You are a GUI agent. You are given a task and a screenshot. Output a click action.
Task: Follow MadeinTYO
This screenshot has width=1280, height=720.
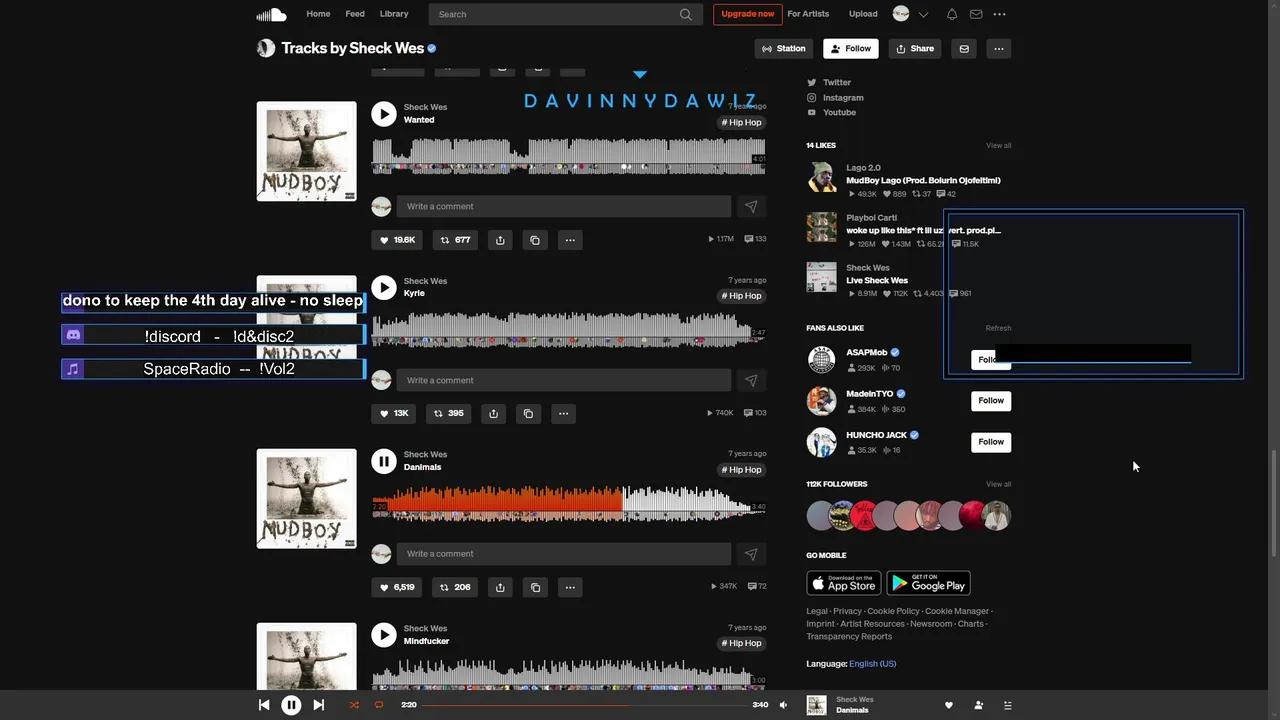point(991,401)
